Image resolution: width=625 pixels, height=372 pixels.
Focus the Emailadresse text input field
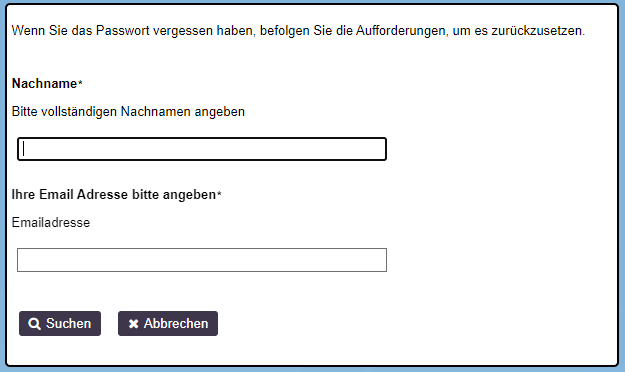point(202,260)
